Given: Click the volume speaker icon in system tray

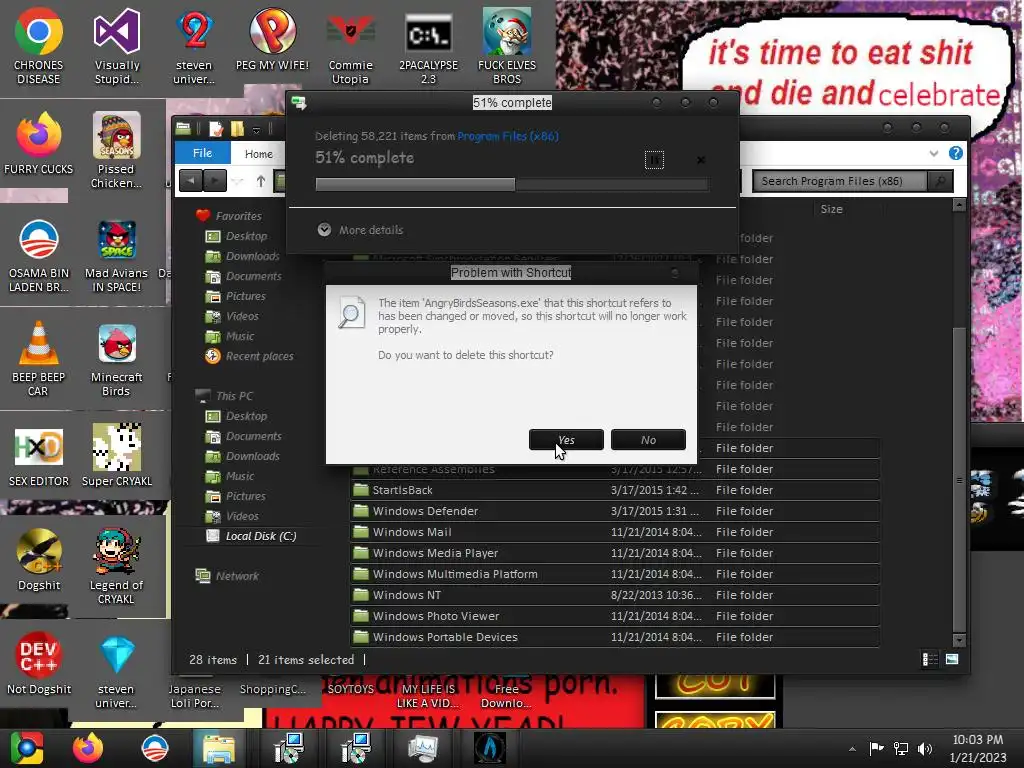Looking at the screenshot, I should (925, 748).
